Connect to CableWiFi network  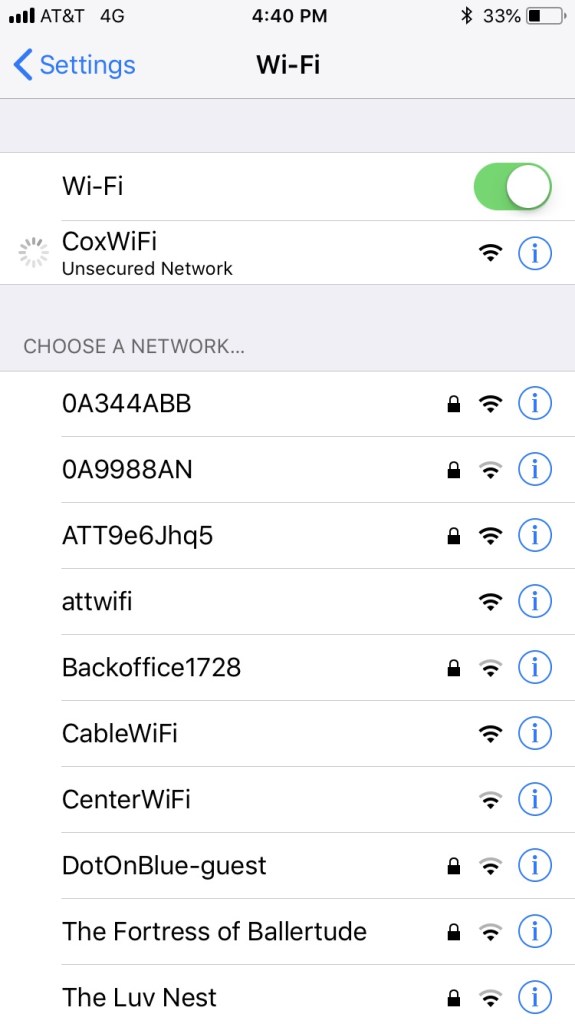(288, 733)
